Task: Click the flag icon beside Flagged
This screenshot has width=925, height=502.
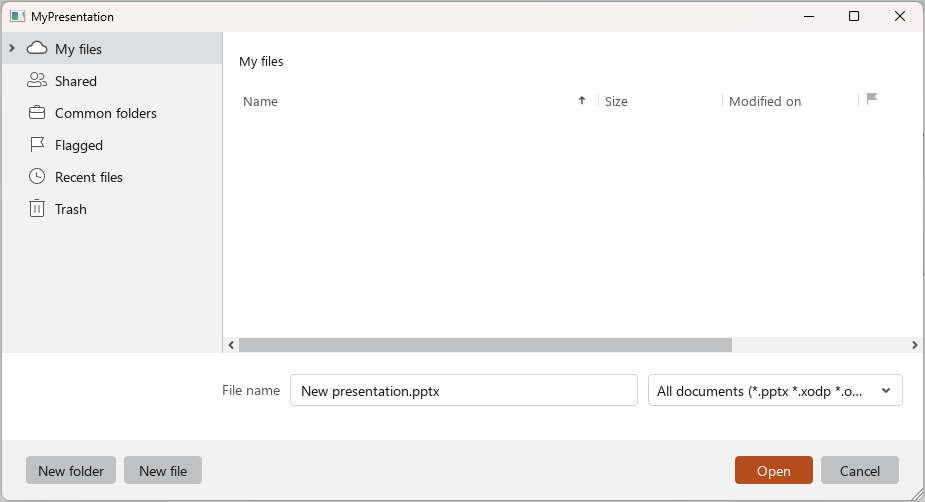Action: click(x=37, y=145)
